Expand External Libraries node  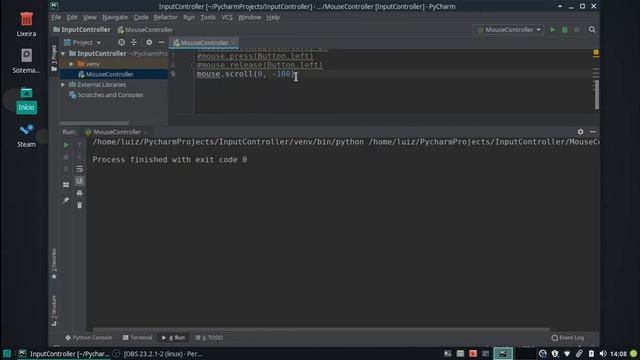(63, 84)
